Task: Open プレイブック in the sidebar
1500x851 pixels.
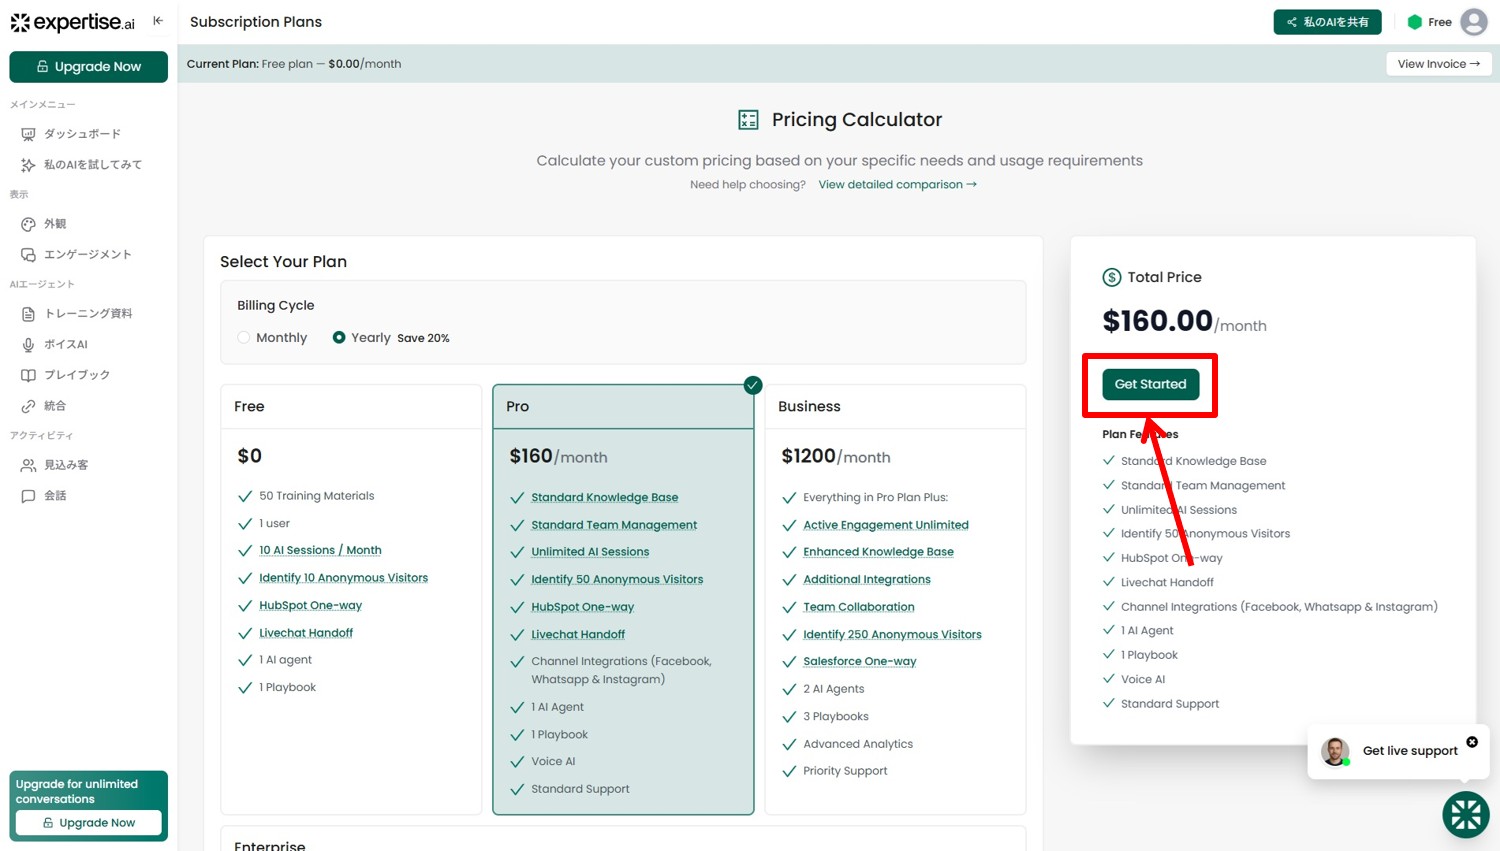Action: coord(76,375)
